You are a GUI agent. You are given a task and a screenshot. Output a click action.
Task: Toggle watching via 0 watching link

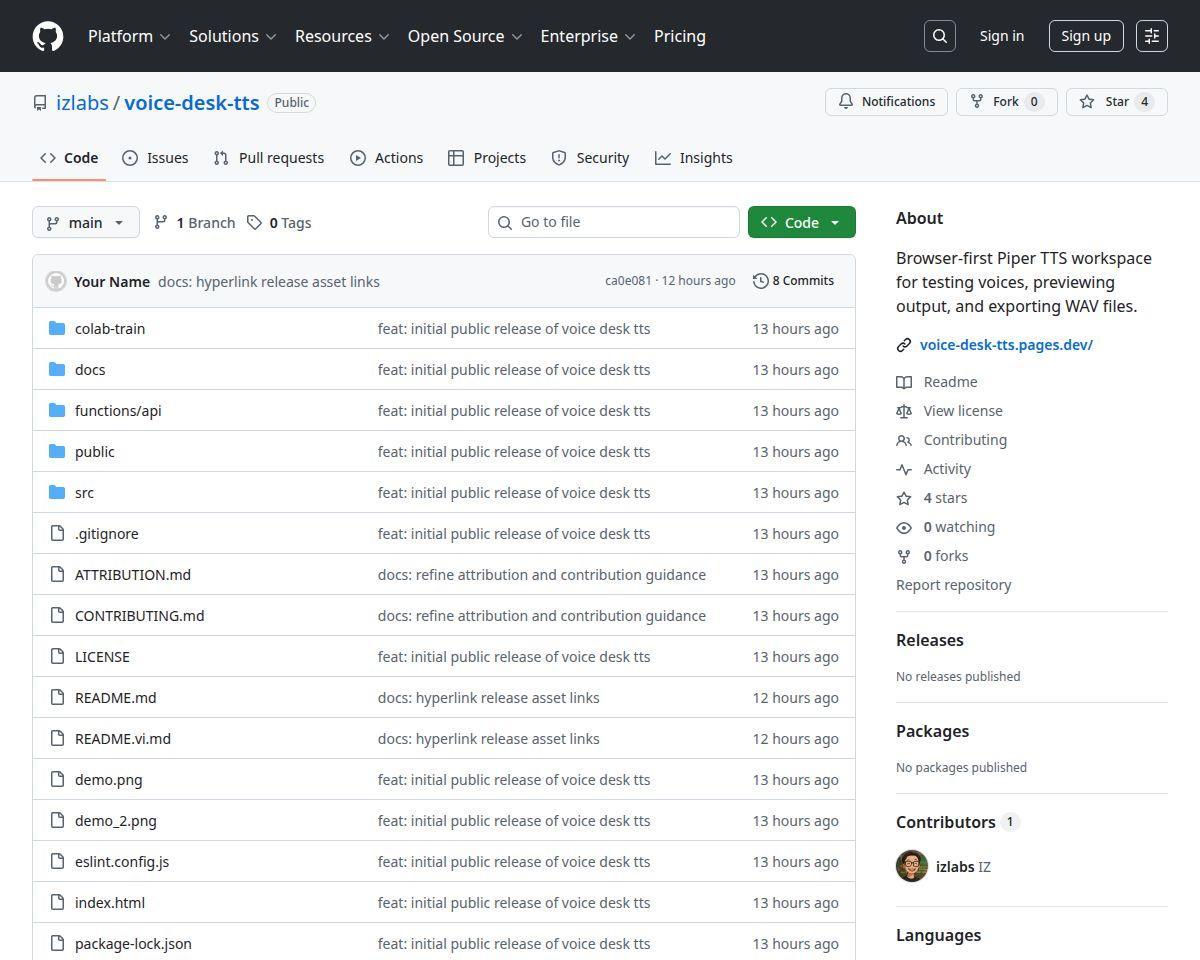coord(959,526)
